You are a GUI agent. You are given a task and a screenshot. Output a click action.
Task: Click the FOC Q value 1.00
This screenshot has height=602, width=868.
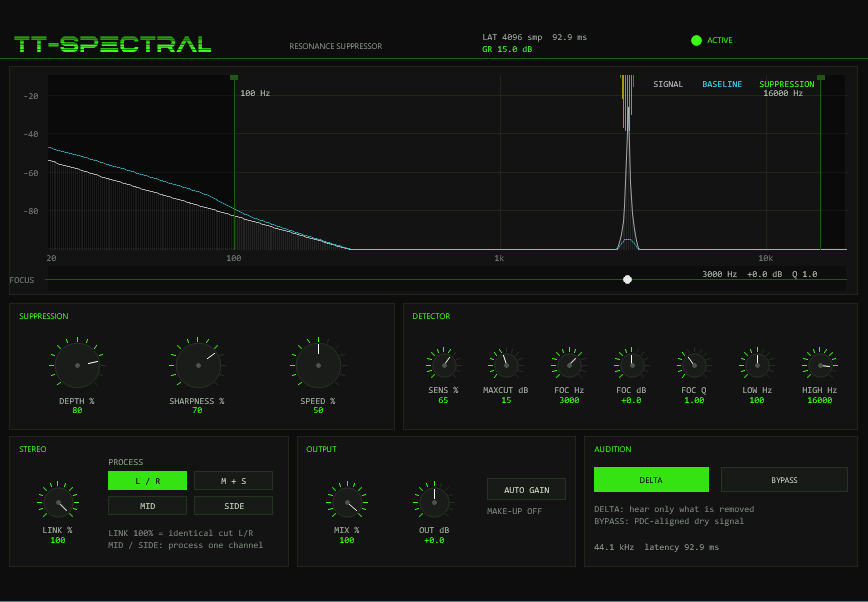[x=694, y=400]
